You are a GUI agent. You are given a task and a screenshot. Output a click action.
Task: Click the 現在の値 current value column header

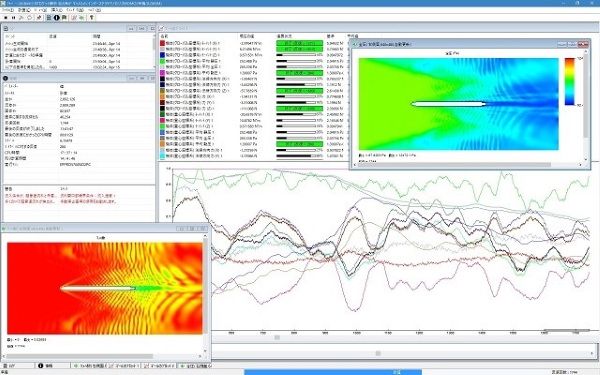pos(246,36)
